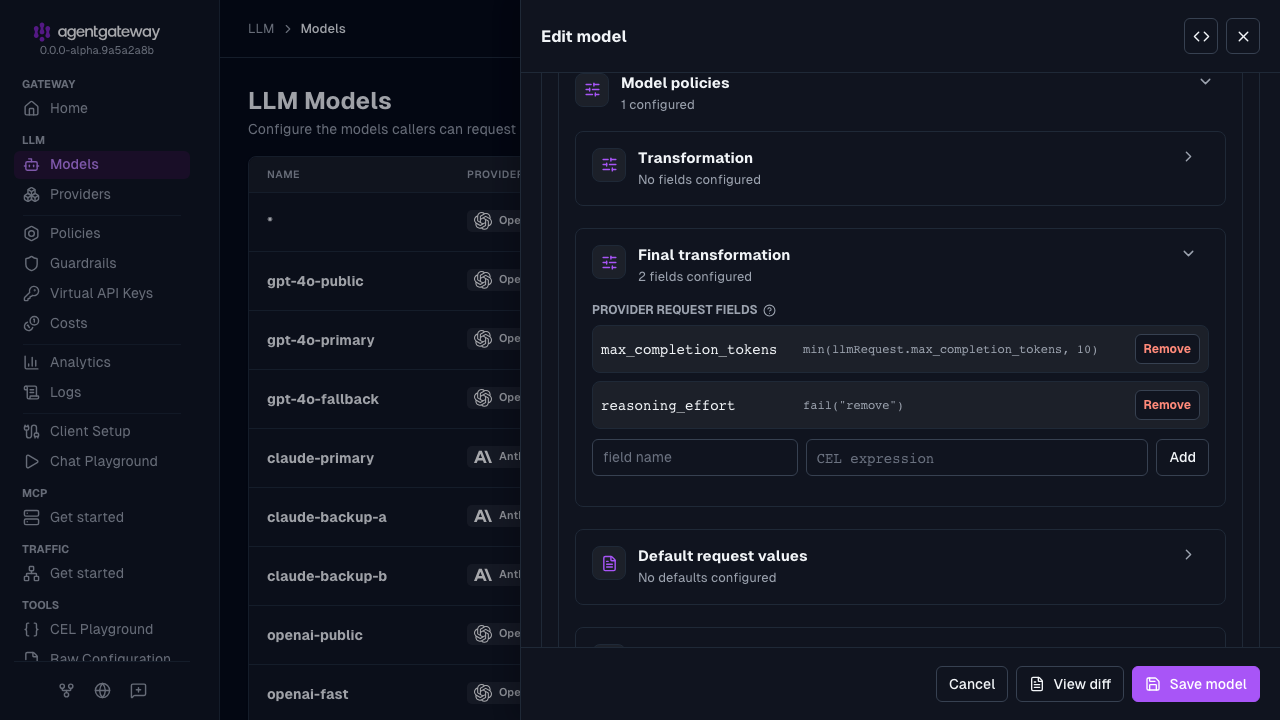Select the claude-backup-a model row
1280x720 pixels.
click(x=385, y=517)
